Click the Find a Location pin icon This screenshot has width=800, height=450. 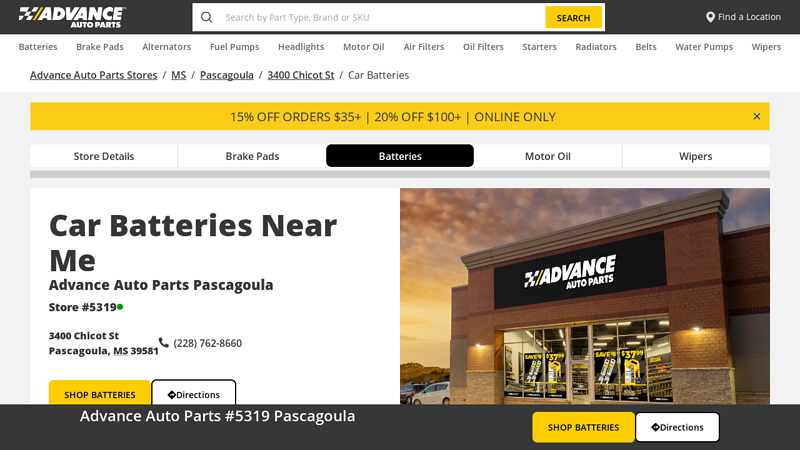[x=710, y=17]
